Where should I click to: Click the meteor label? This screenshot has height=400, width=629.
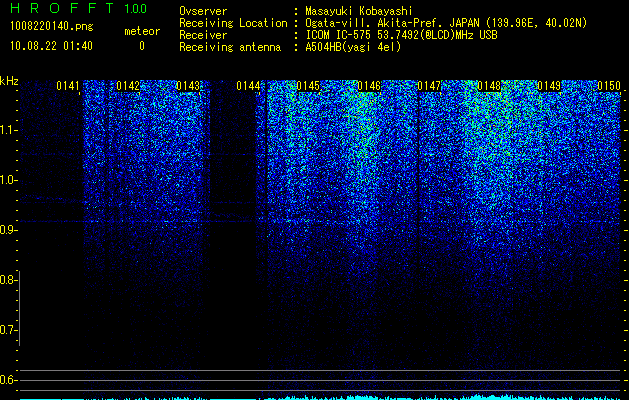click(x=142, y=31)
